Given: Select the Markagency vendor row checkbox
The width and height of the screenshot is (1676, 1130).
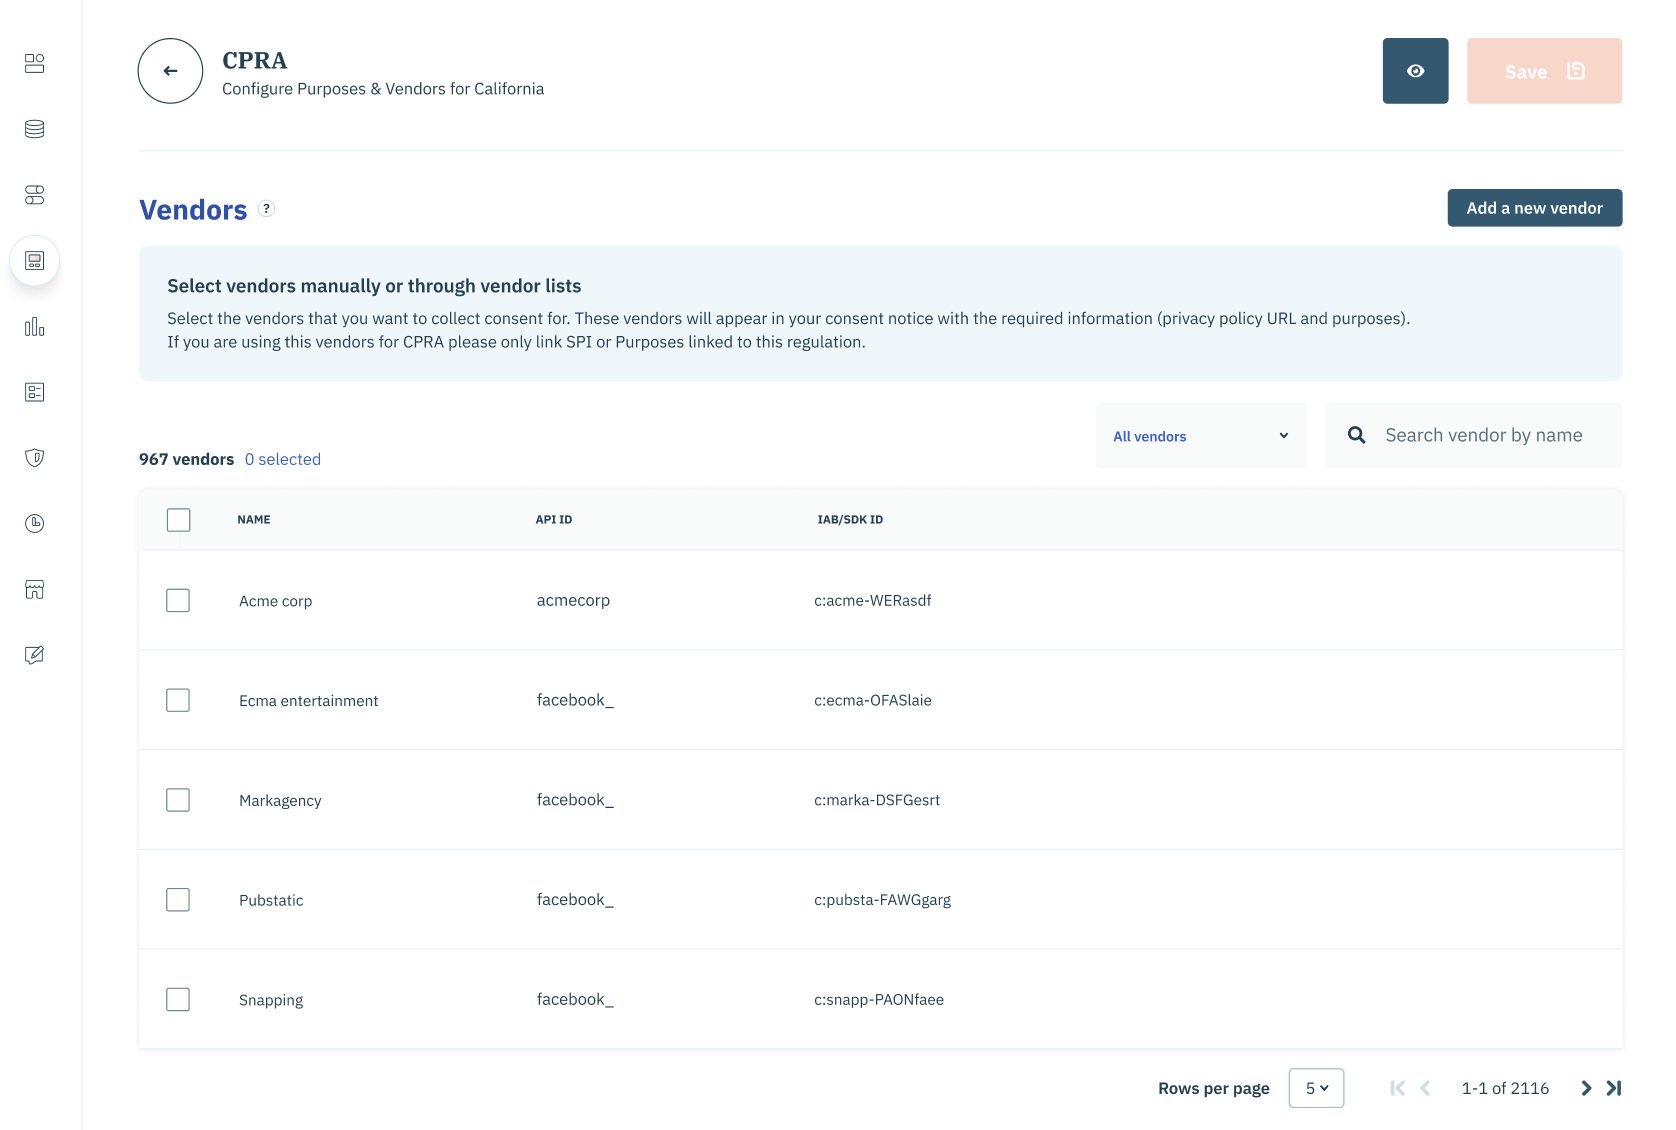Looking at the screenshot, I should tap(178, 799).
